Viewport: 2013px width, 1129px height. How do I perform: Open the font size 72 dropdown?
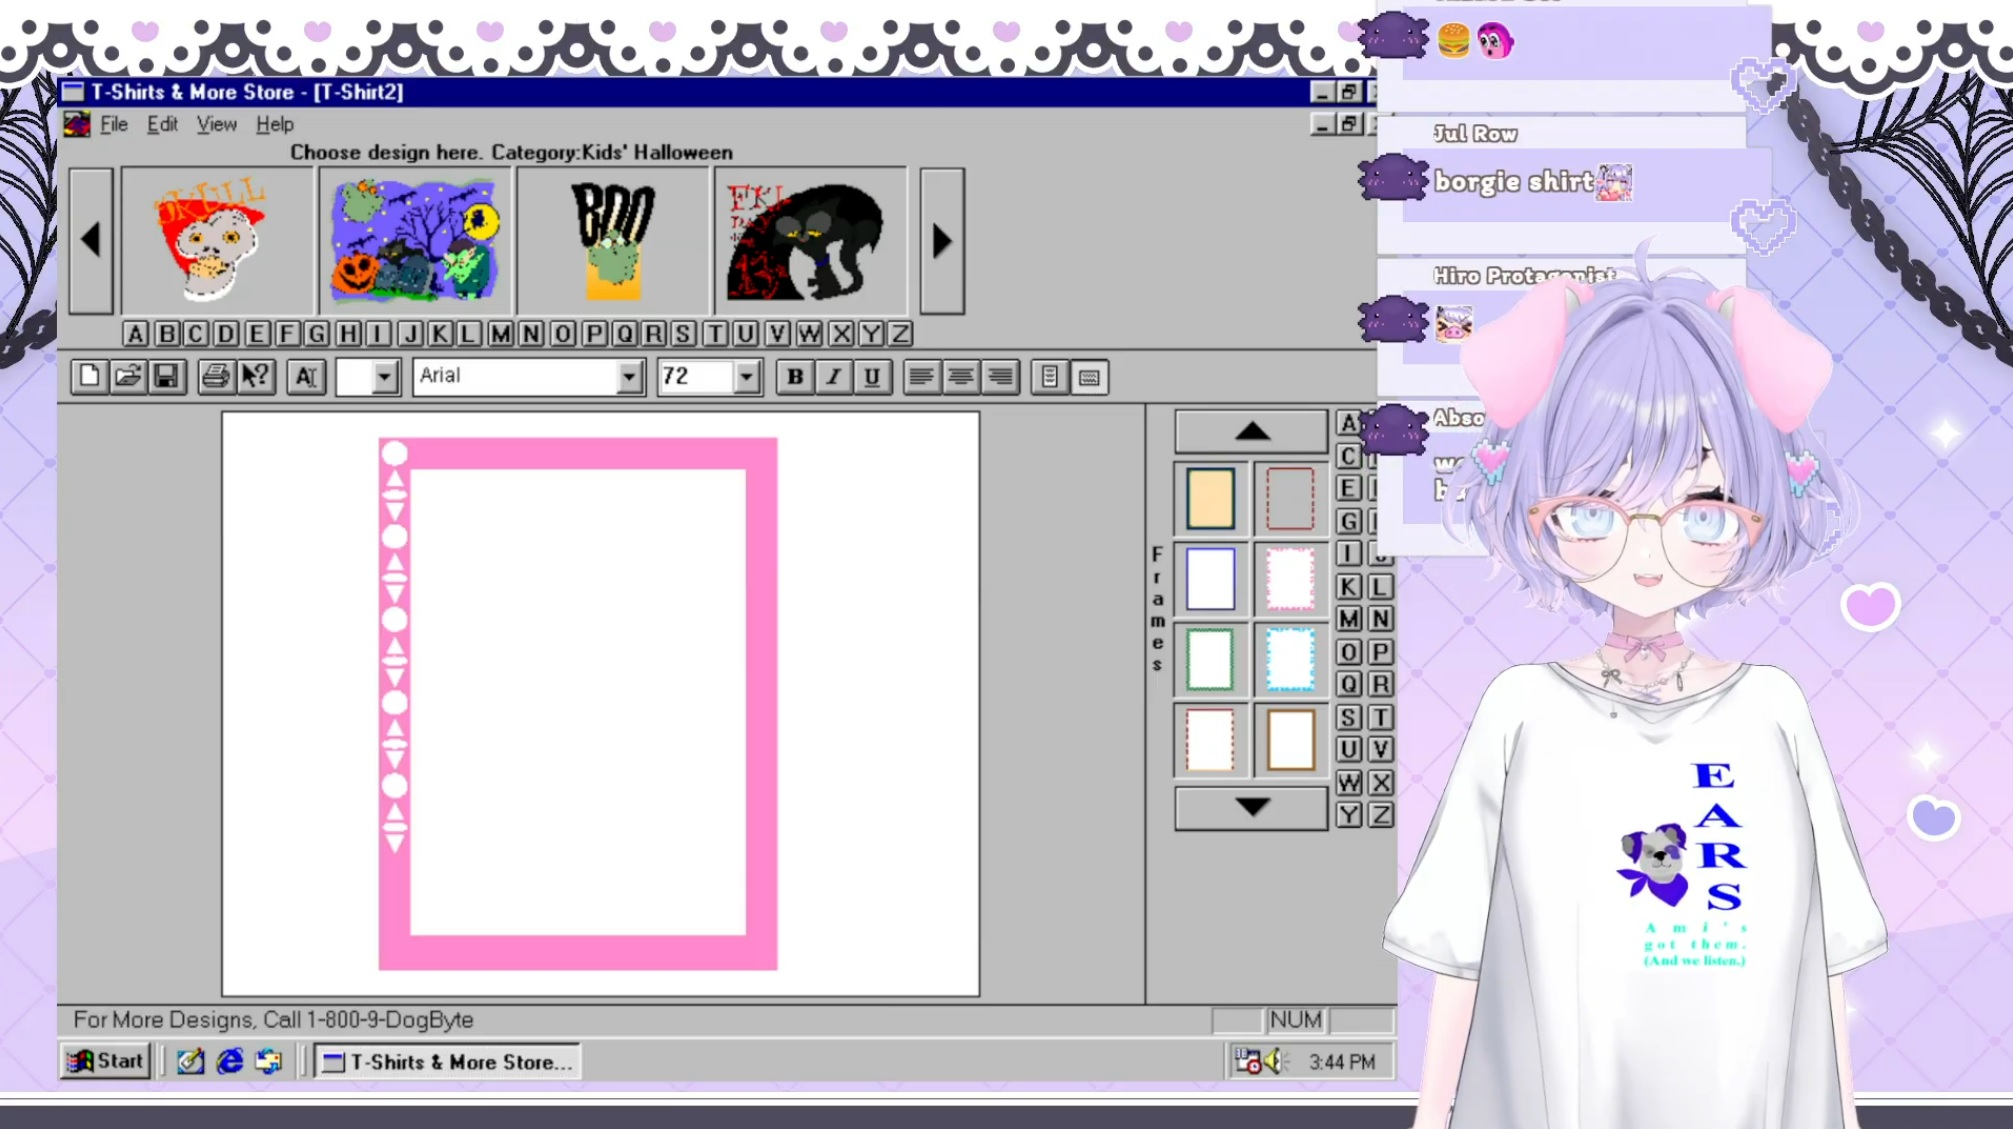746,376
